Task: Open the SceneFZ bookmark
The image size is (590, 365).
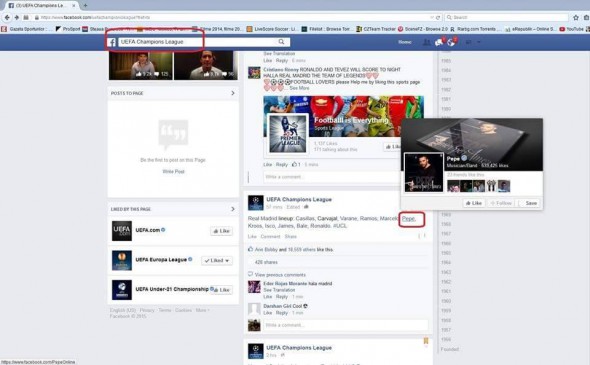Action: (x=423, y=29)
